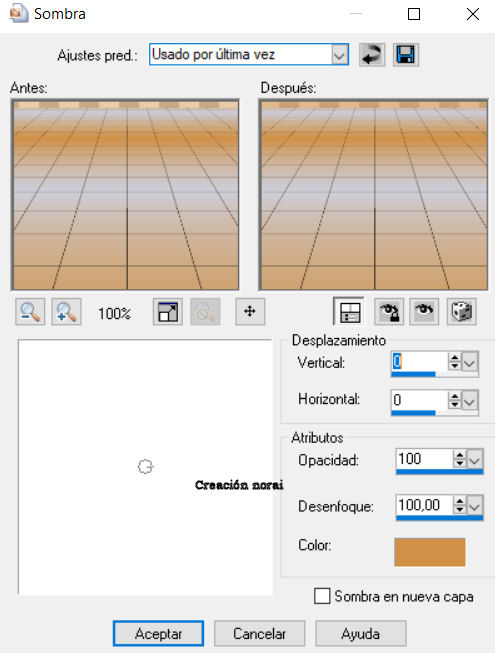The width and height of the screenshot is (495, 653).
Task: Expand the Opacidad value dropdown arrow
Action: pos(475,459)
